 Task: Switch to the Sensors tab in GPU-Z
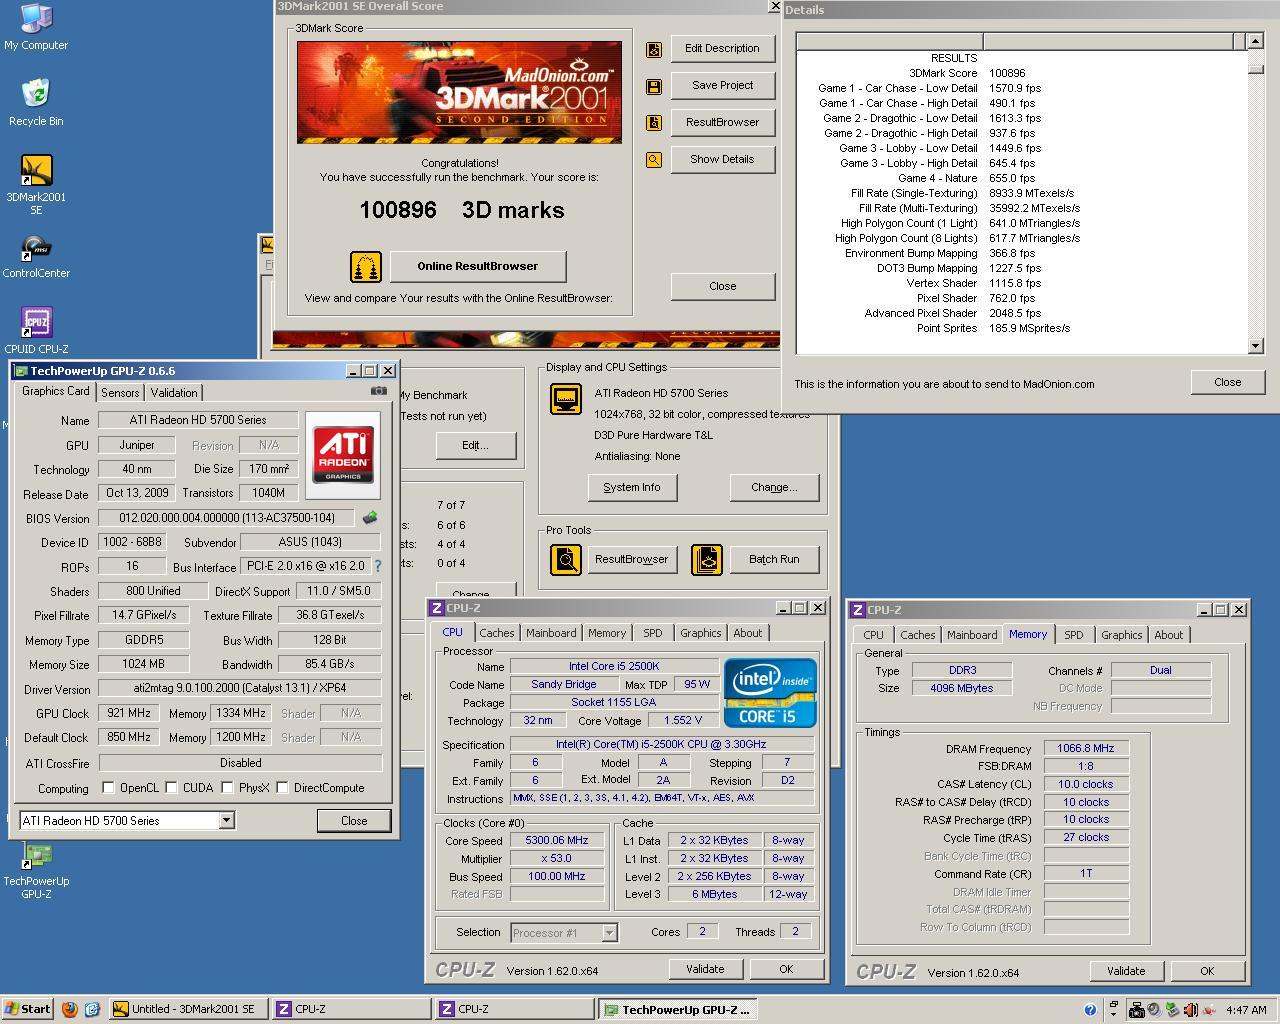120,393
